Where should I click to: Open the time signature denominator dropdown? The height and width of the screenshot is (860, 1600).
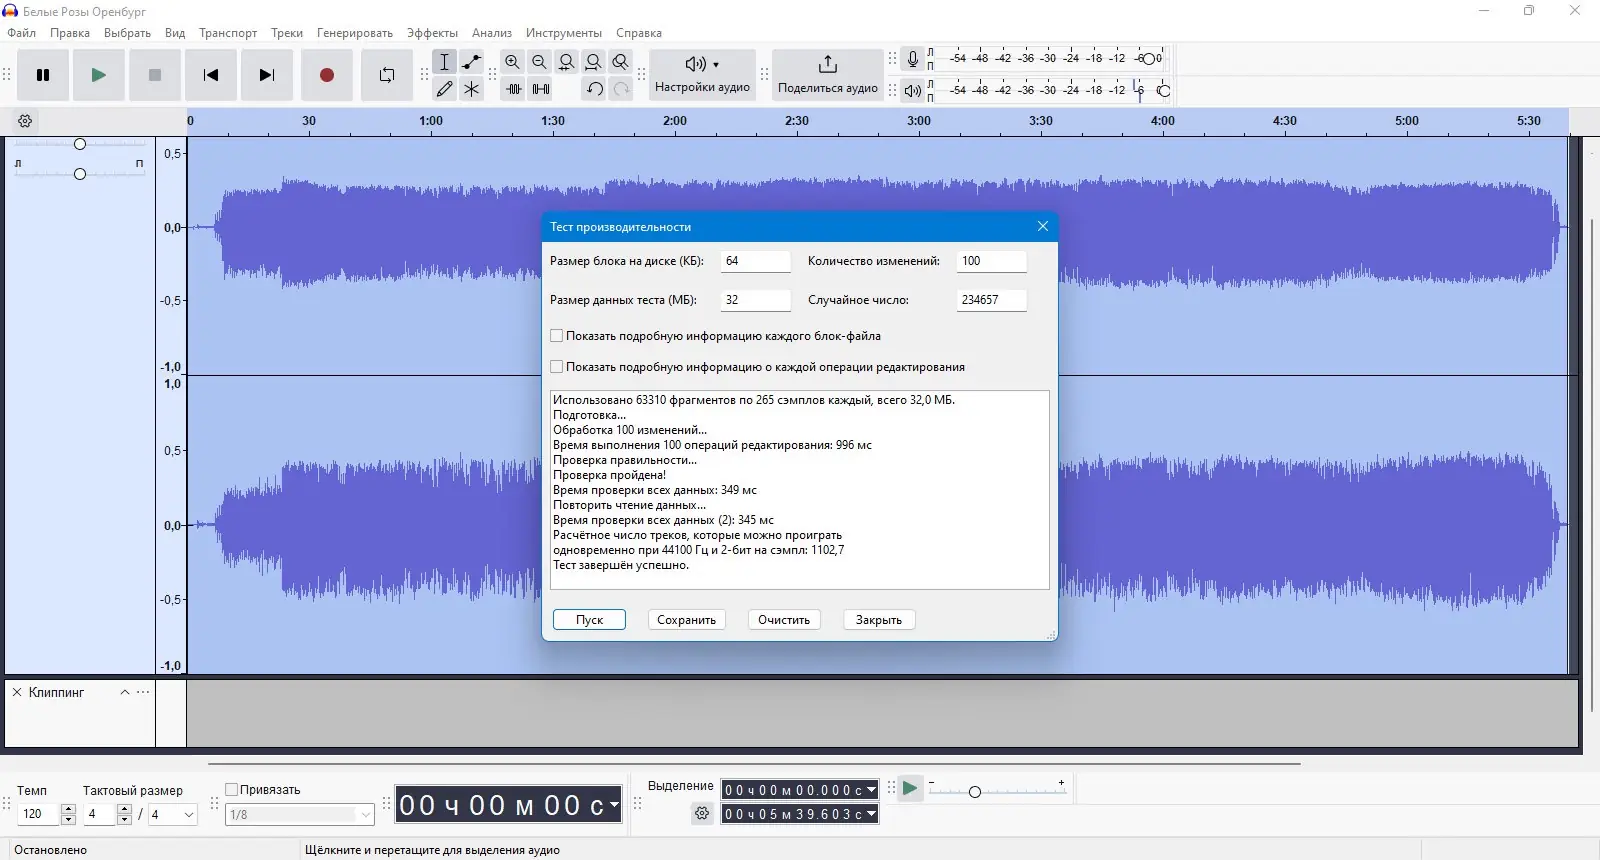(188, 815)
